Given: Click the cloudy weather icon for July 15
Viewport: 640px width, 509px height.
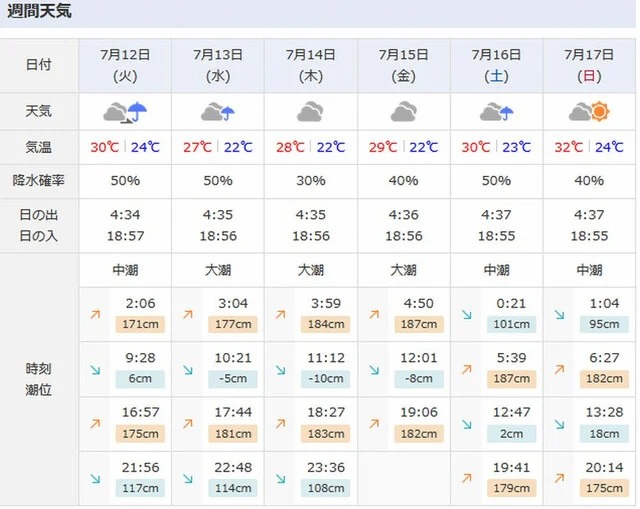Looking at the screenshot, I should (x=403, y=112).
